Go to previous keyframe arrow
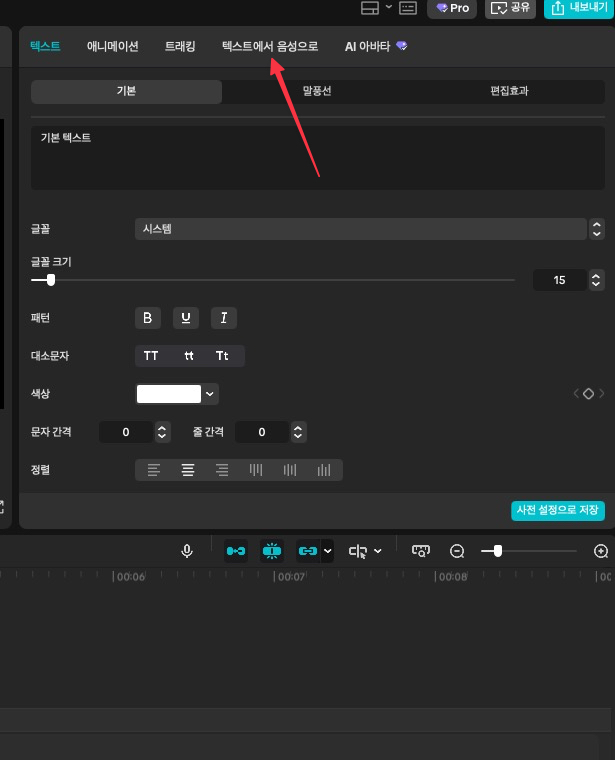Viewport: 615px width, 760px height. pos(576,394)
